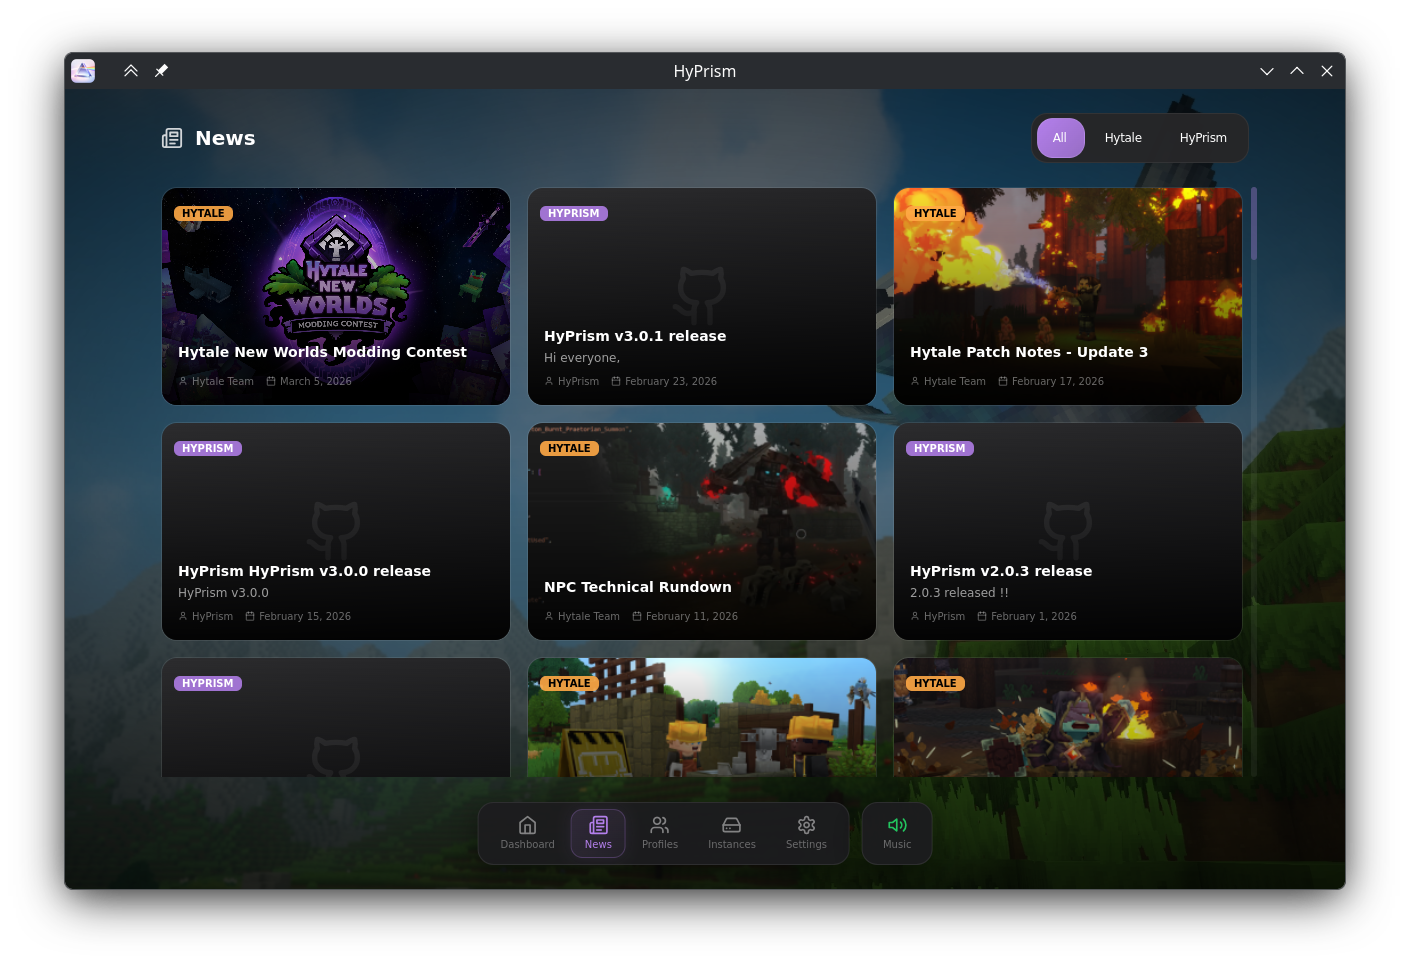Image resolution: width=1410 pixels, height=966 pixels.
Task: Open the NPC Technical Rundown article
Action: coord(702,531)
